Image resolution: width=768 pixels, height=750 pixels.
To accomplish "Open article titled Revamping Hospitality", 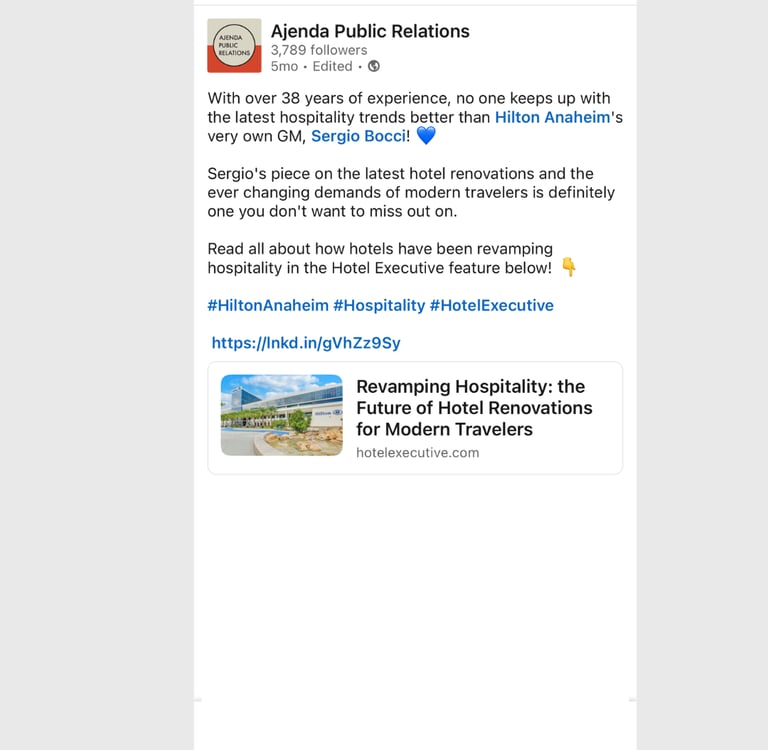I will click(474, 408).
